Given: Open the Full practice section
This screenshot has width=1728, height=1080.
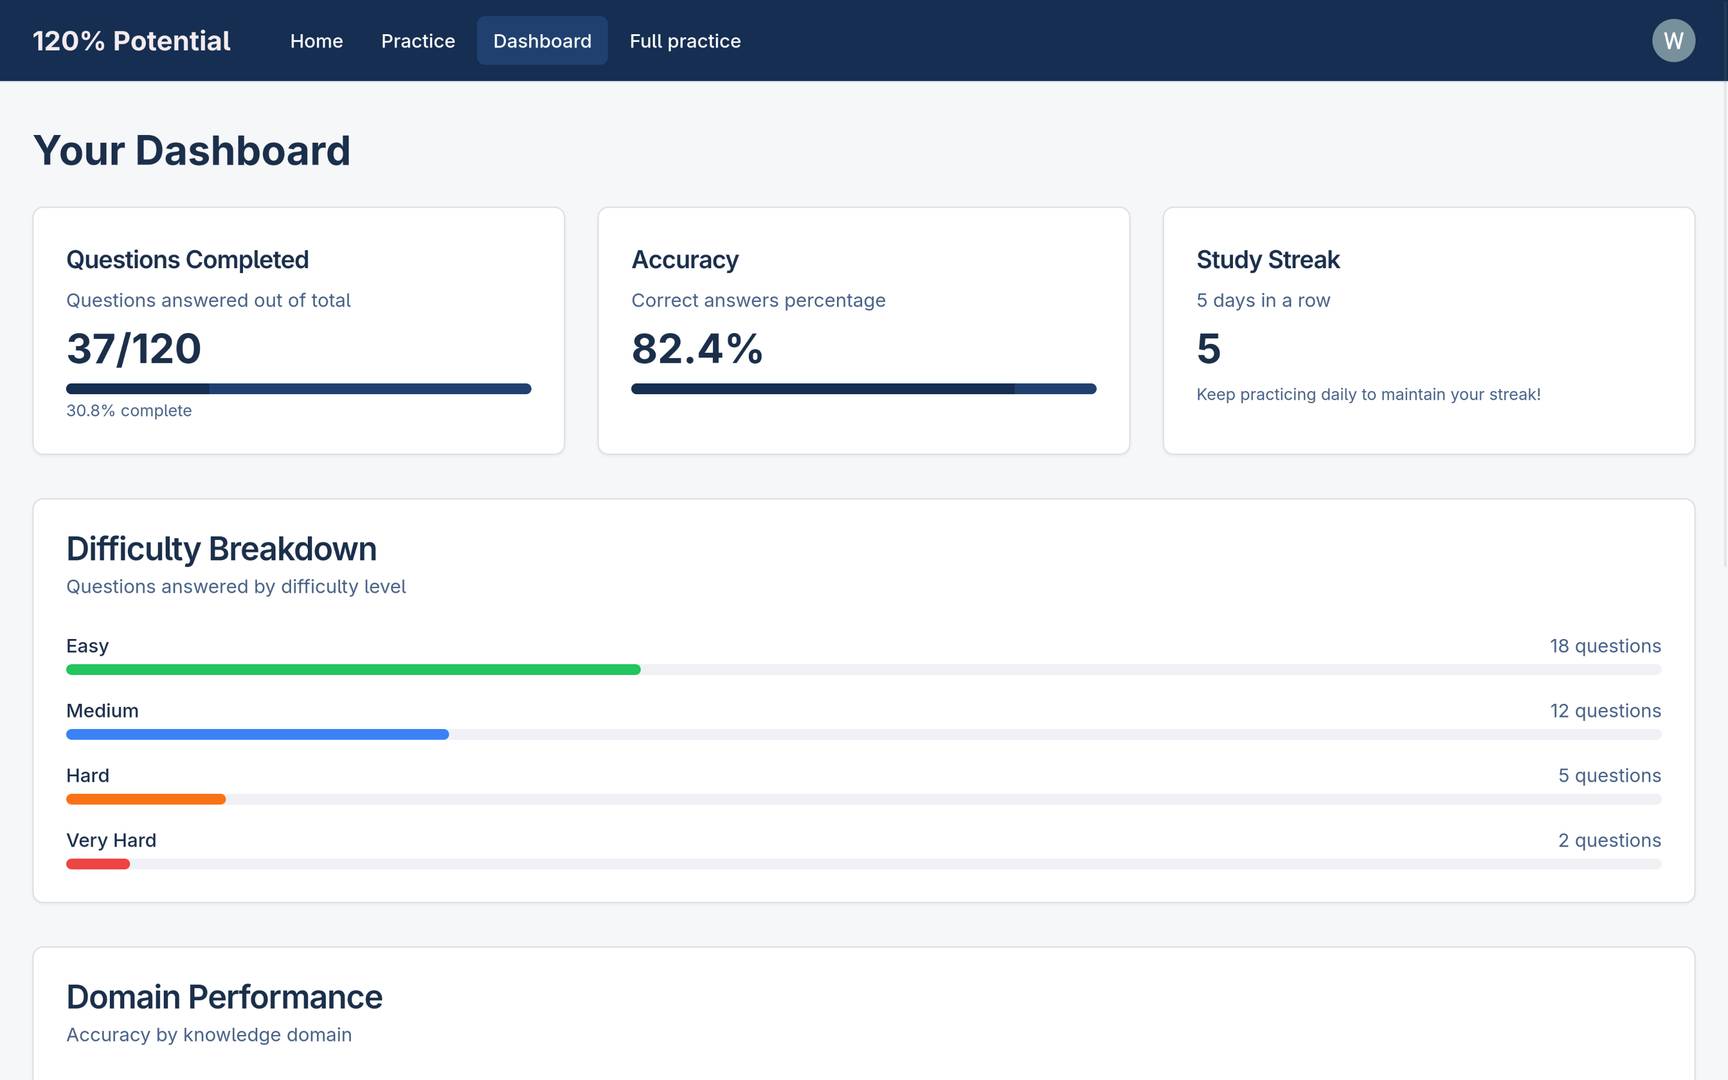Looking at the screenshot, I should click(x=685, y=41).
